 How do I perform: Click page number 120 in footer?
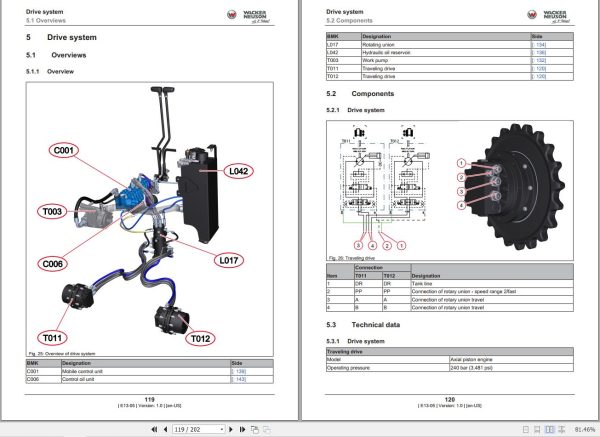(x=450, y=399)
